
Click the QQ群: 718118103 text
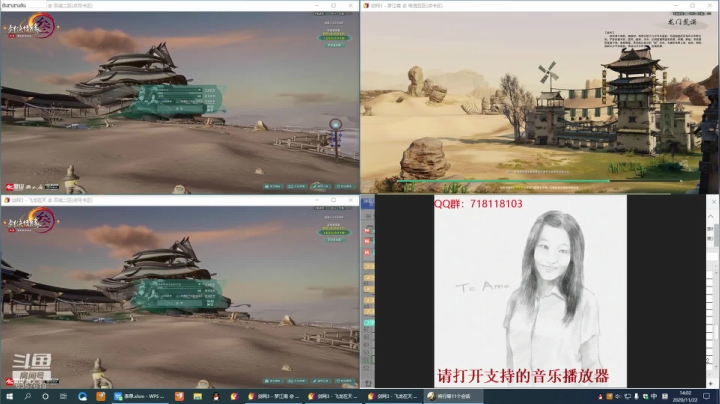click(478, 203)
